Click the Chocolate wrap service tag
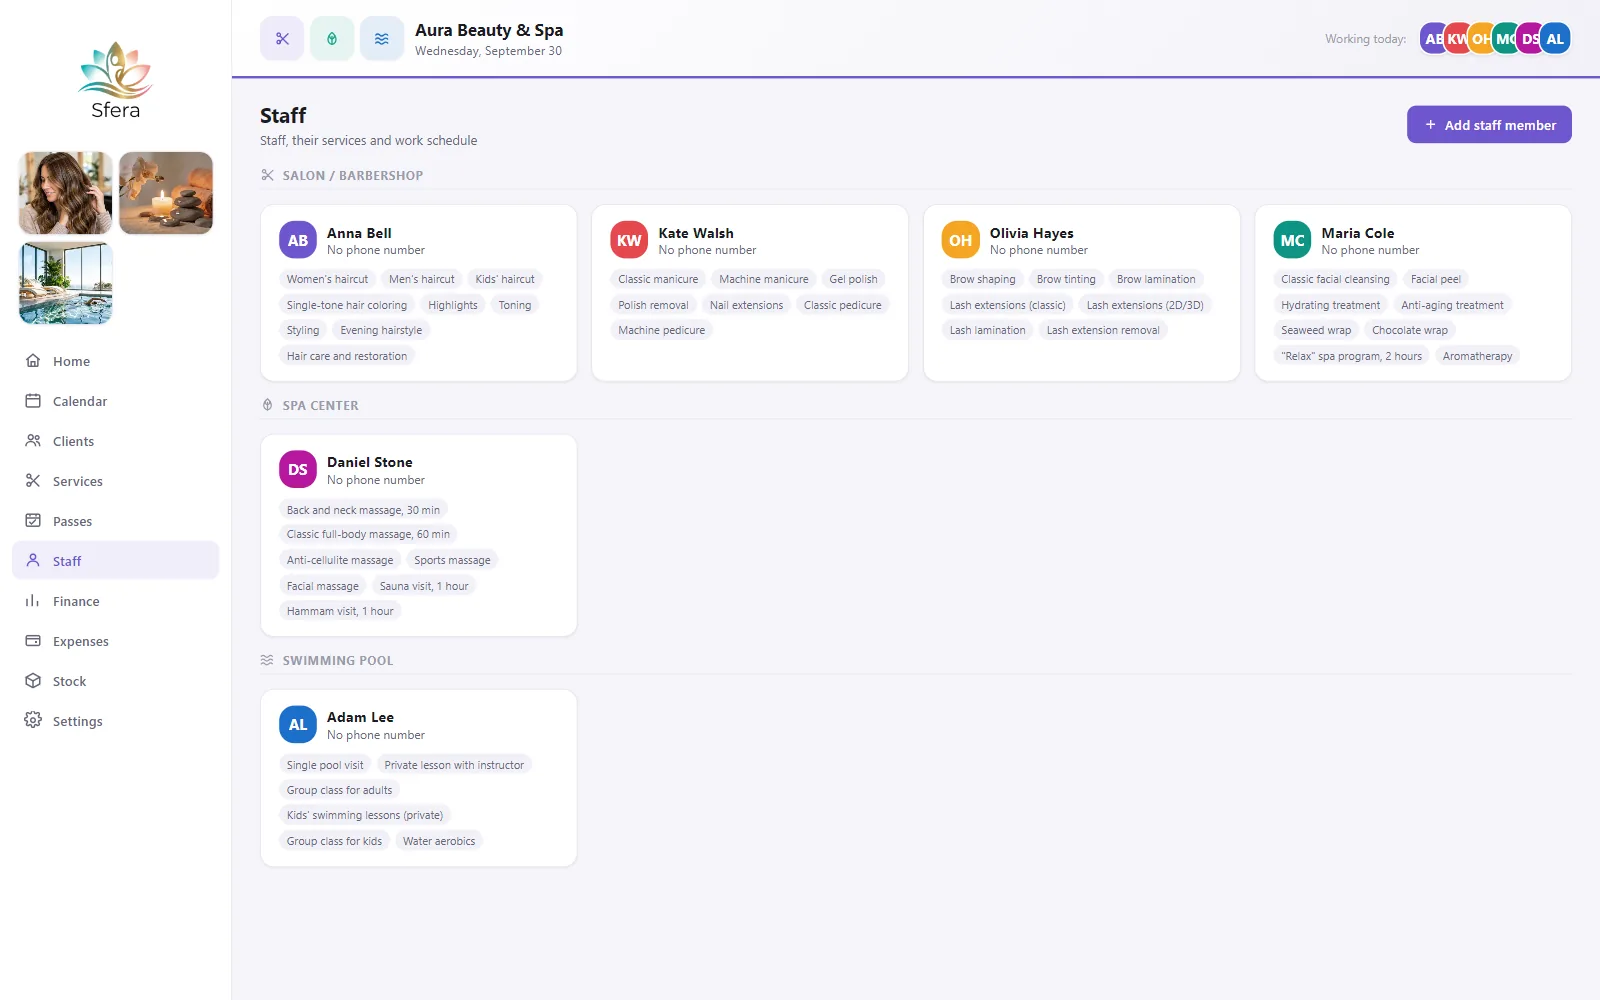Viewport: 1600px width, 1000px height. 1410,330
